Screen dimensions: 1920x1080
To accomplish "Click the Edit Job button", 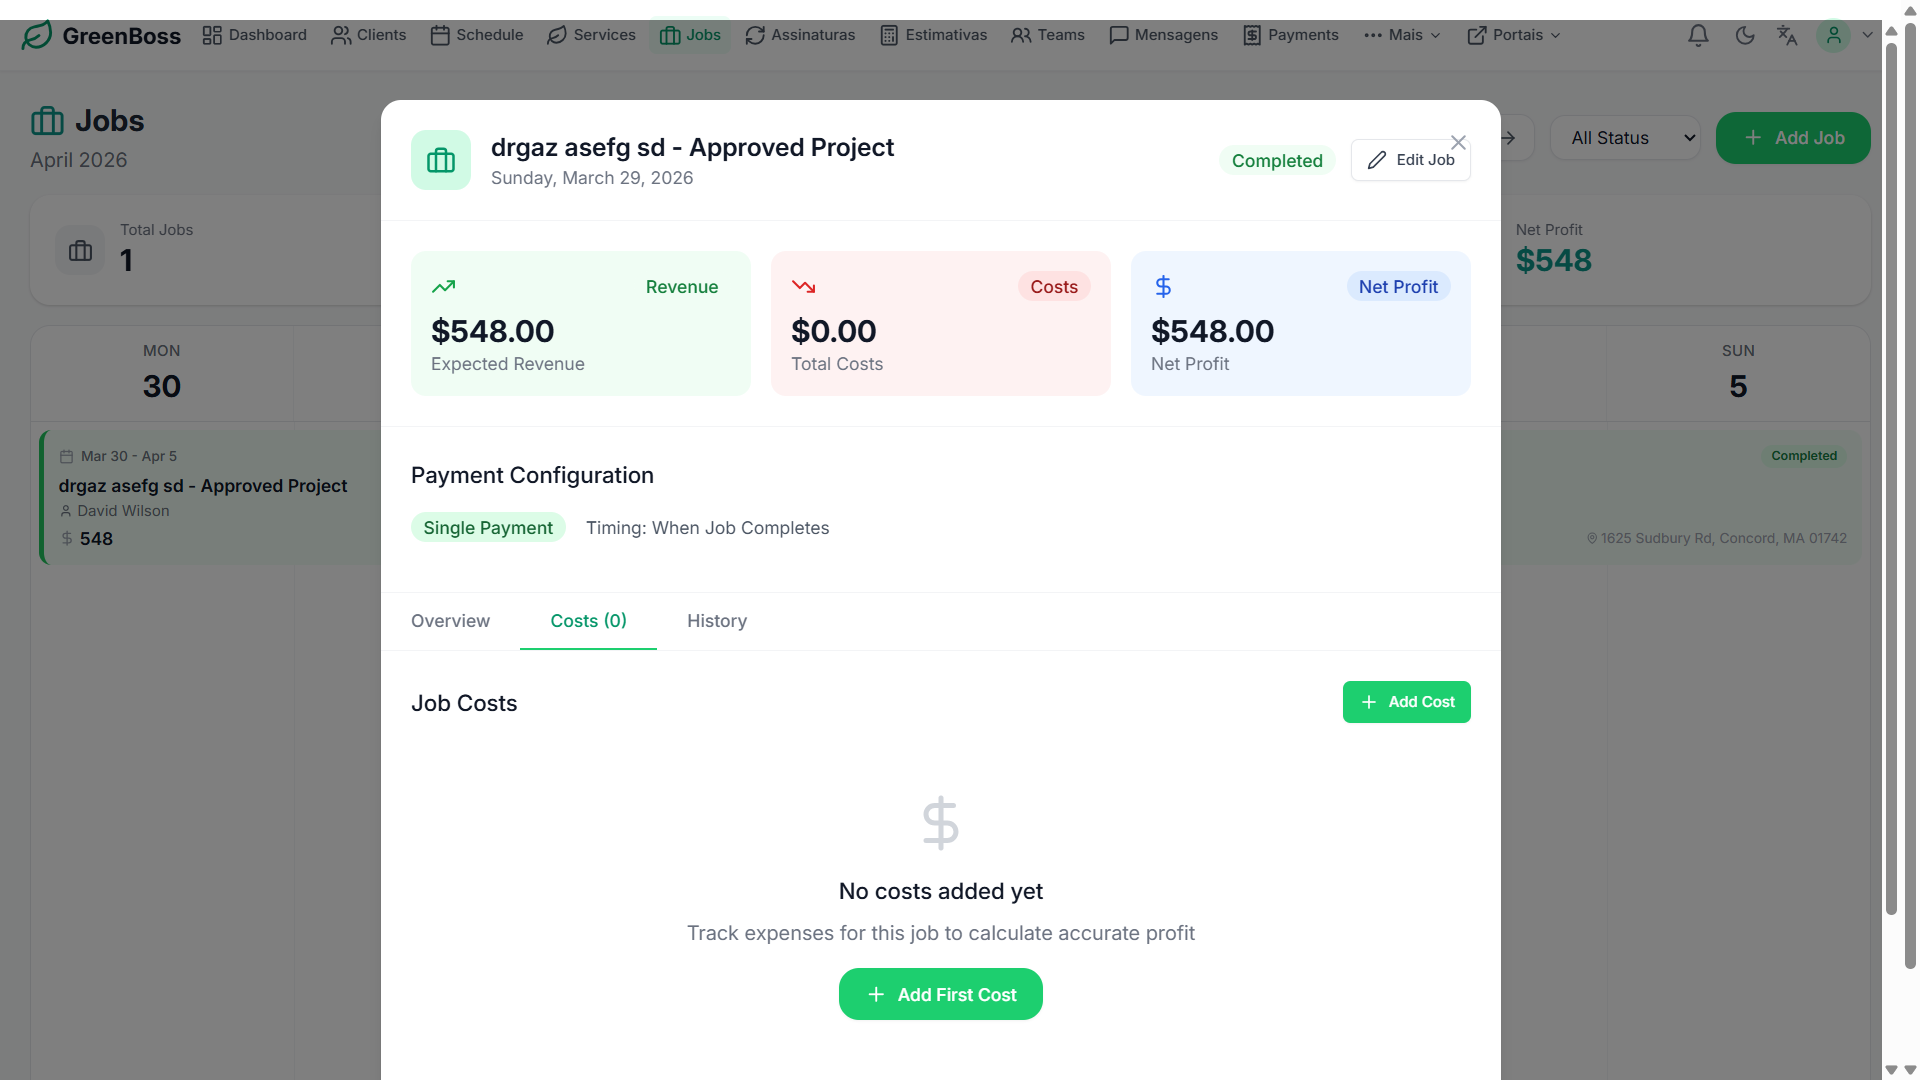I will point(1410,160).
